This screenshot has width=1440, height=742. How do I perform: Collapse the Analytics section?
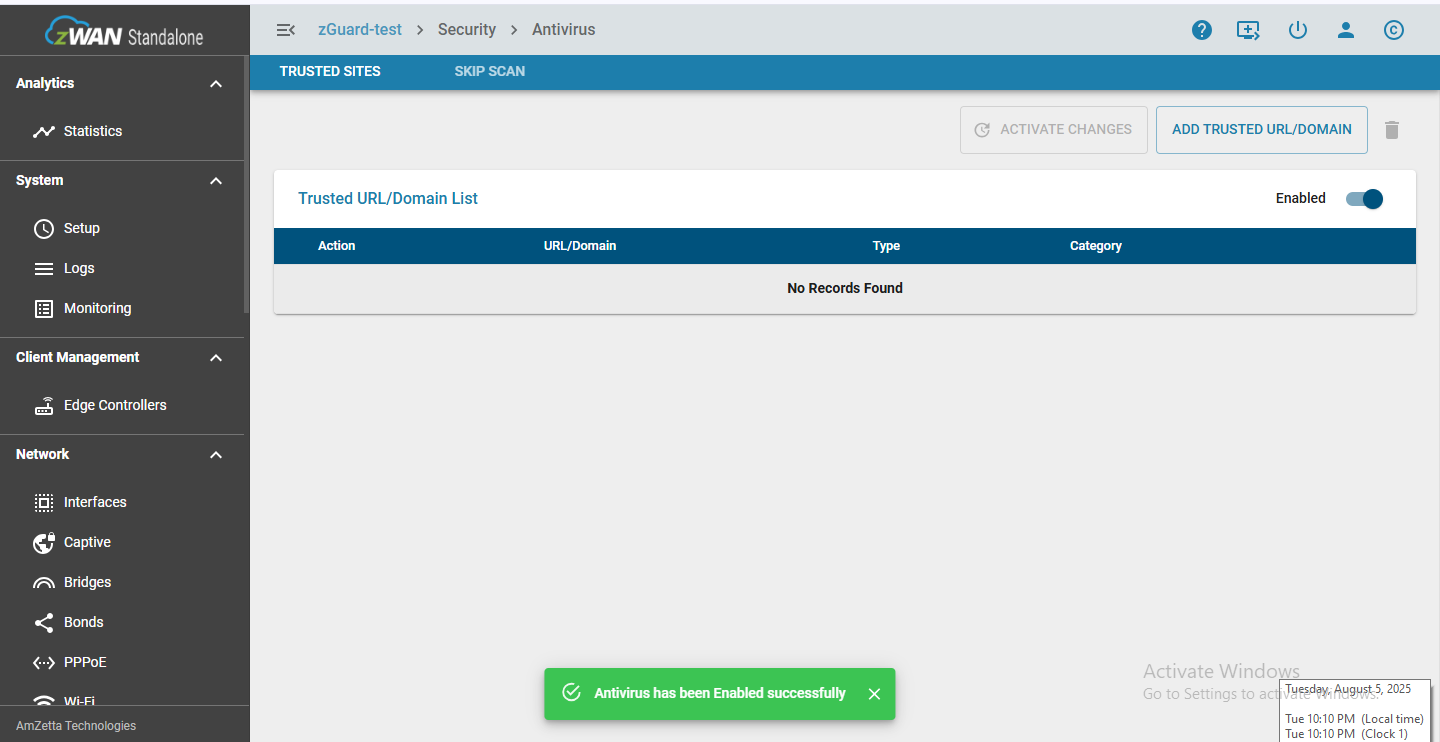(215, 83)
